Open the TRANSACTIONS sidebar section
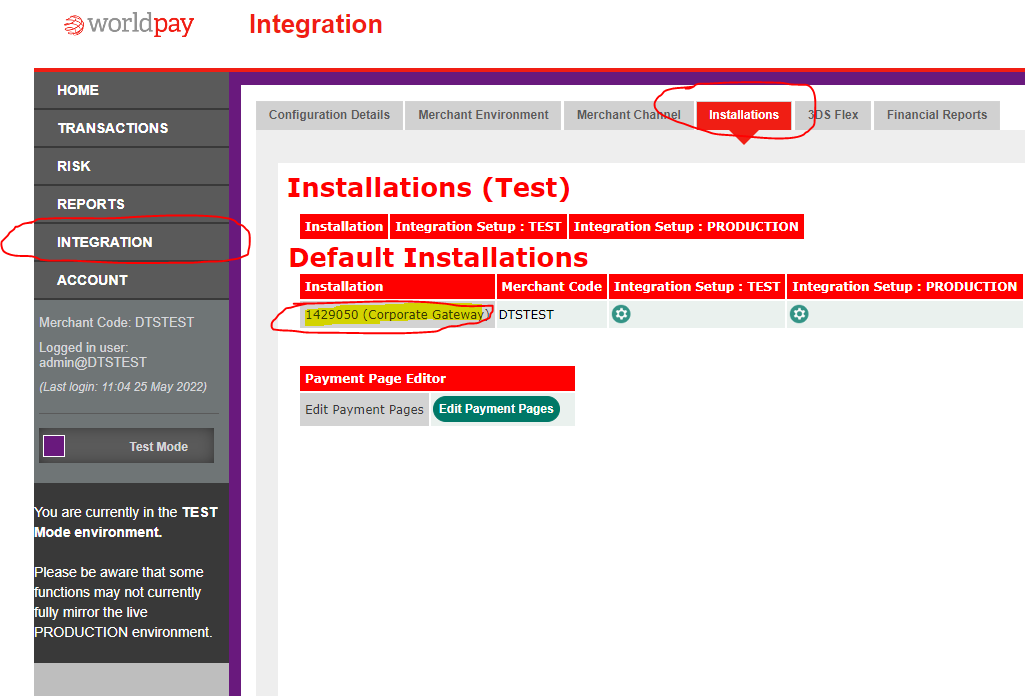The image size is (1025, 696). click(131, 128)
